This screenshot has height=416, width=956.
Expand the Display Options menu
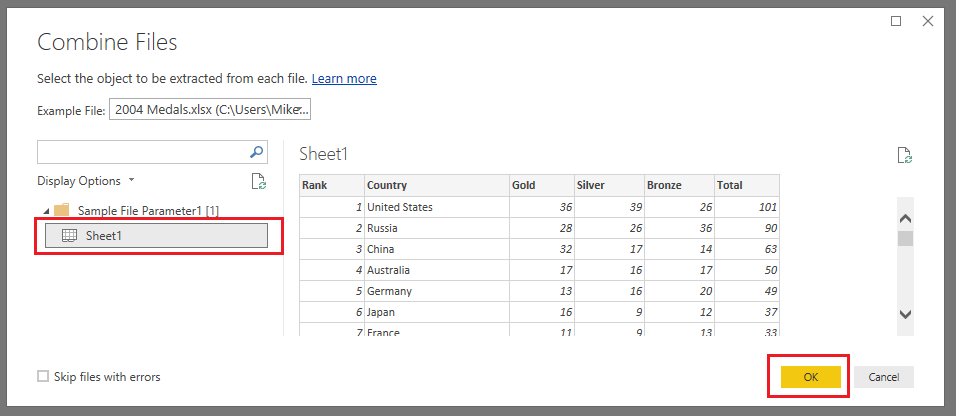point(85,181)
